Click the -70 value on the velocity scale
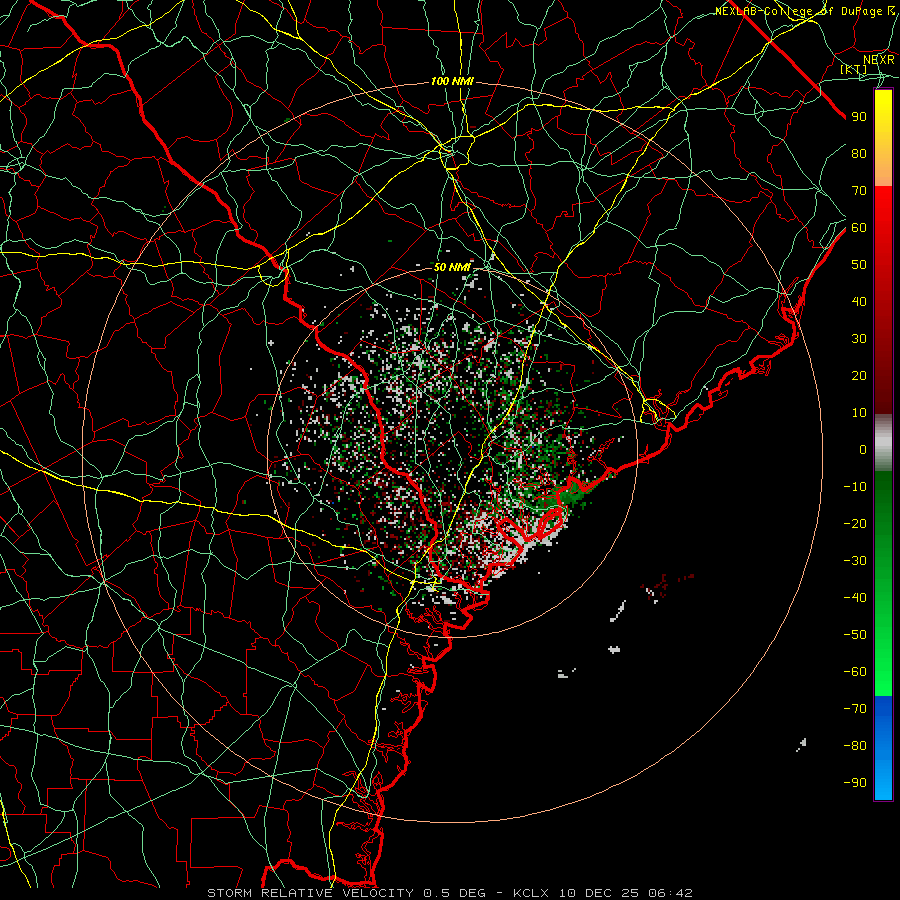 pos(855,709)
